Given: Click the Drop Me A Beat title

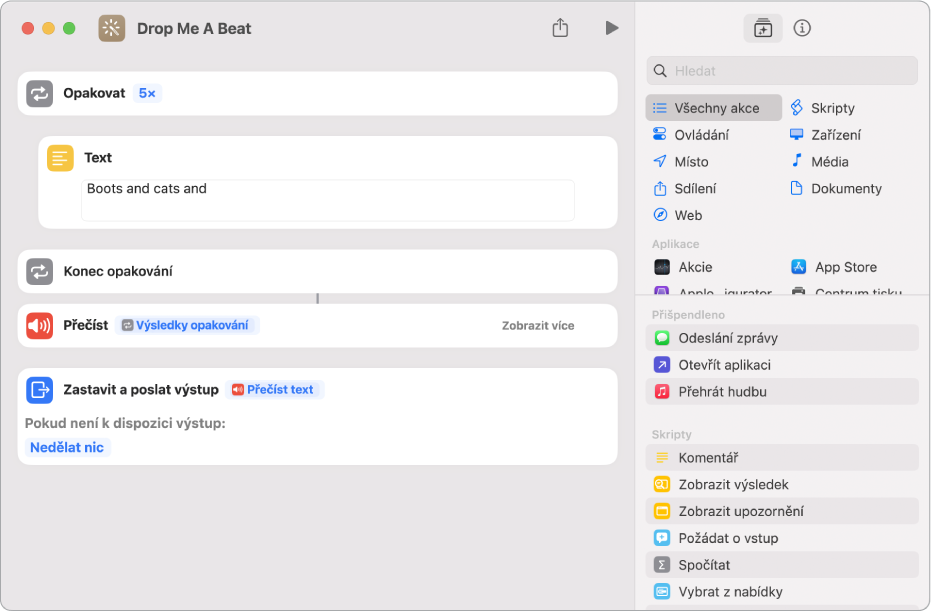Looking at the screenshot, I should click(194, 28).
